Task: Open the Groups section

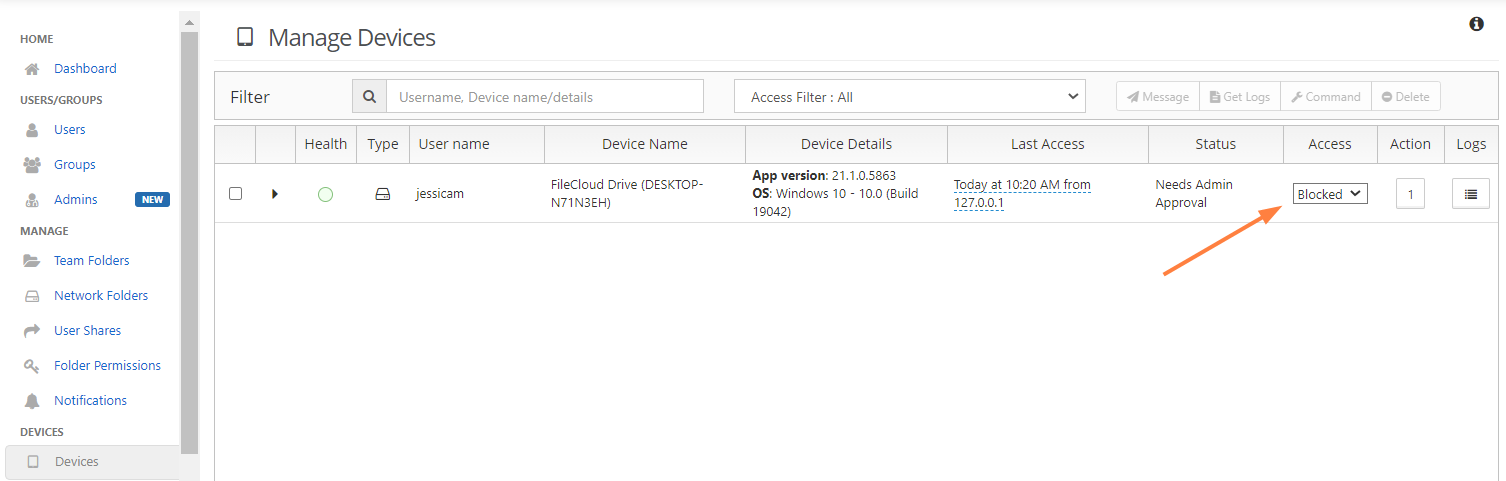Action: (74, 165)
